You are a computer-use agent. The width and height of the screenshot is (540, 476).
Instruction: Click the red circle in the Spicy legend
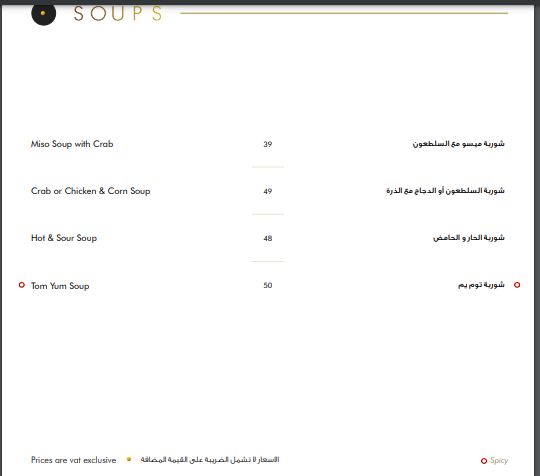(x=484, y=461)
